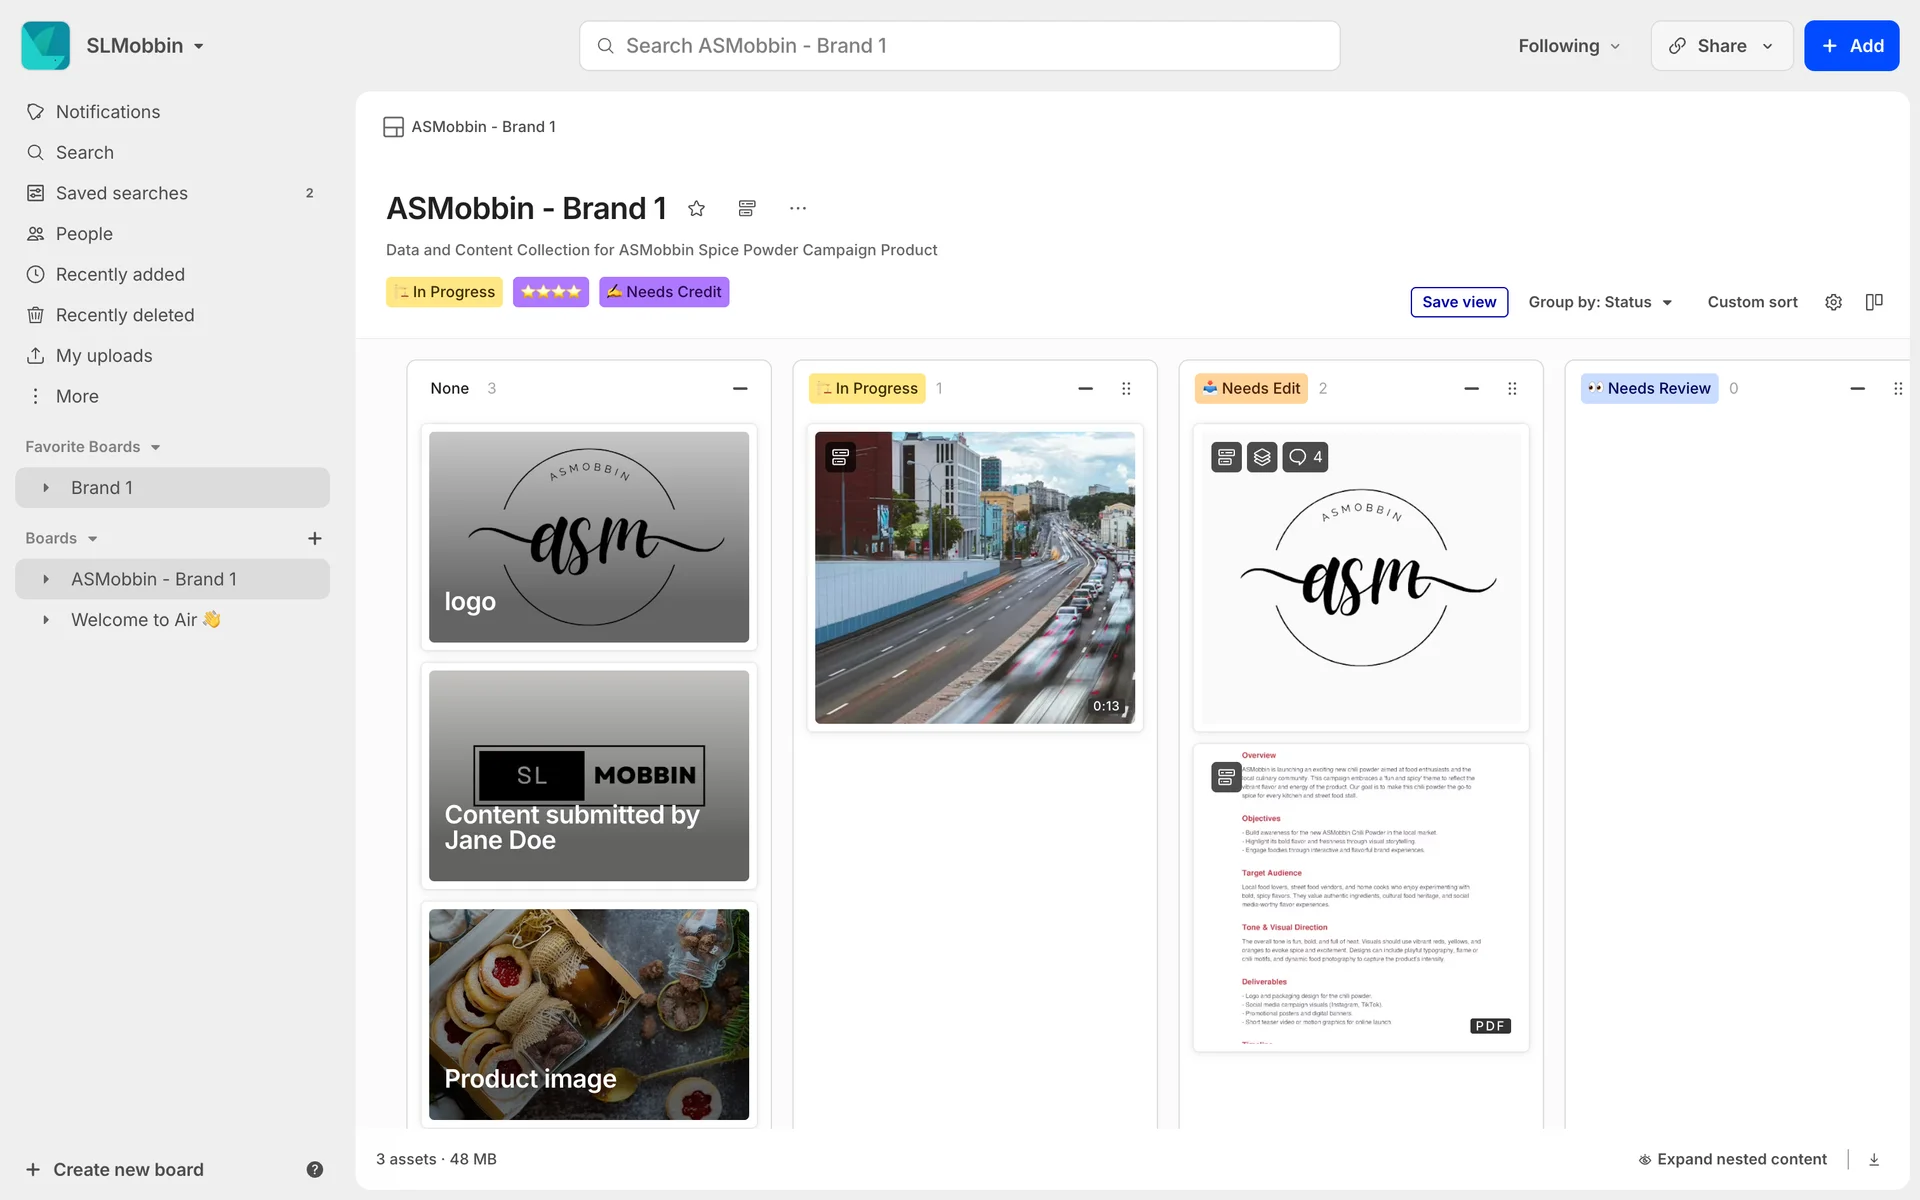Collapse the In Progress column
Viewport: 1920px width, 1200px height.
(1085, 388)
